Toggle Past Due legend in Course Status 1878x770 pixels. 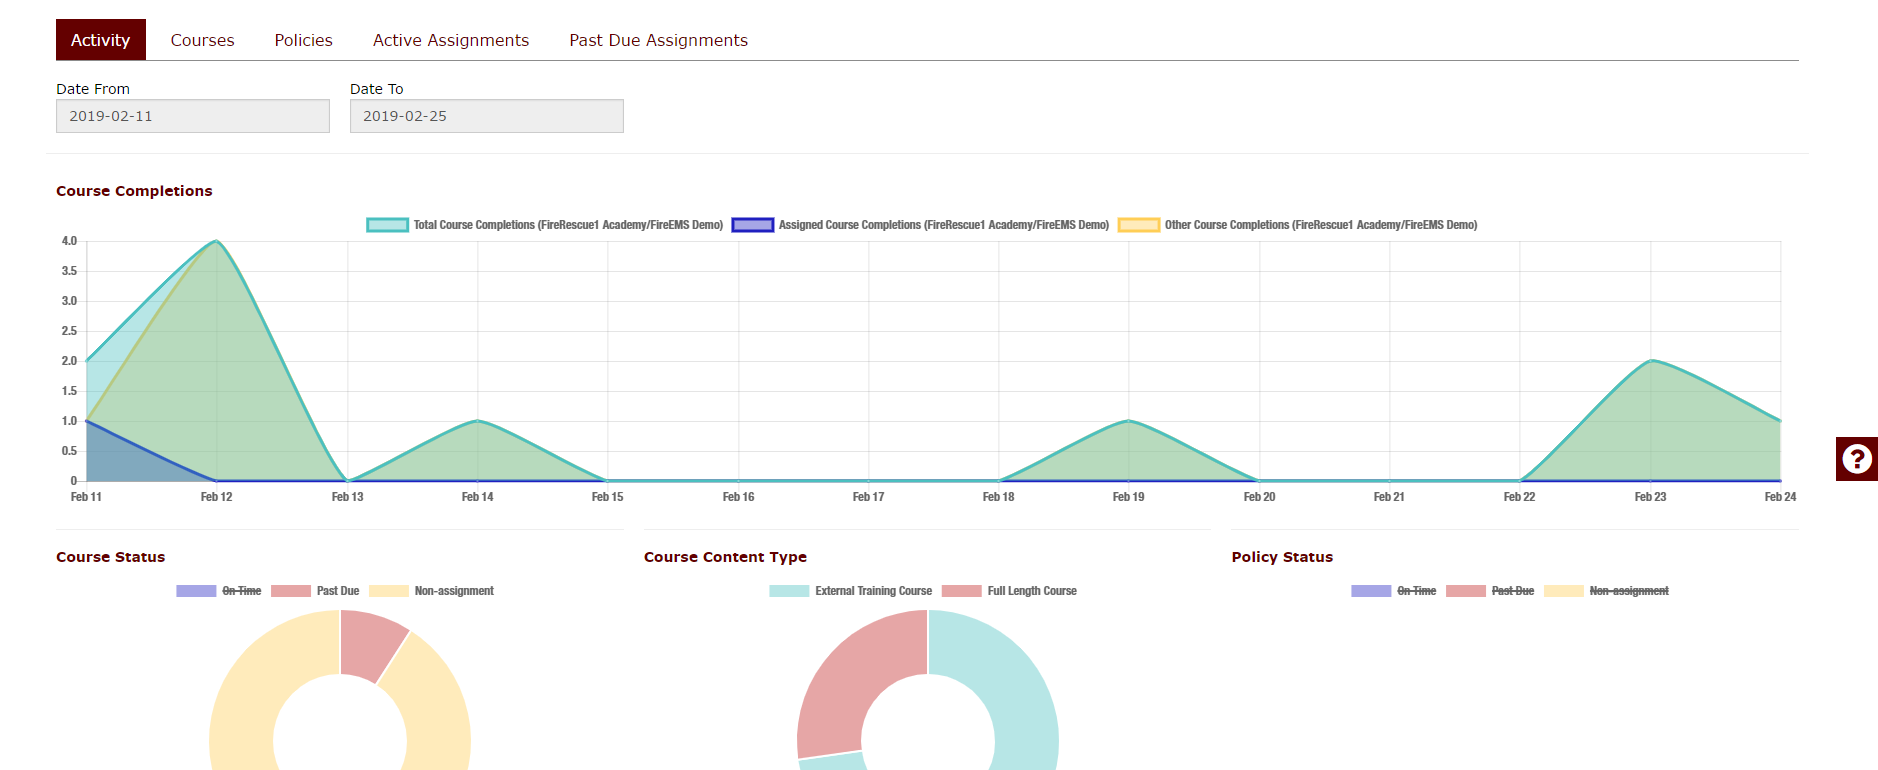315,591
